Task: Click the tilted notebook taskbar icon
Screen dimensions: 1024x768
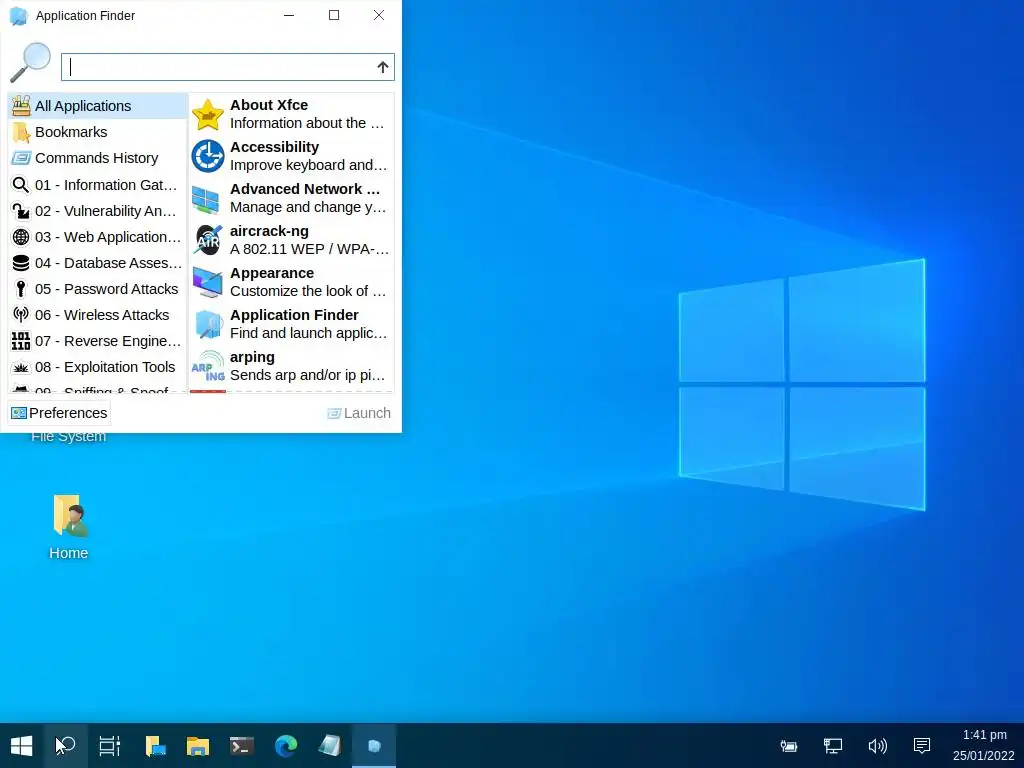Action: pos(330,745)
